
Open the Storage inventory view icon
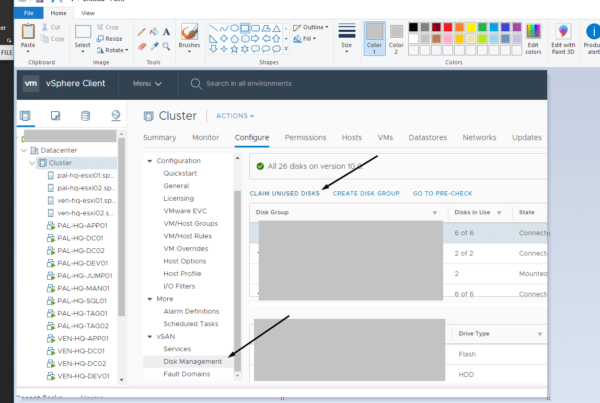85,116
